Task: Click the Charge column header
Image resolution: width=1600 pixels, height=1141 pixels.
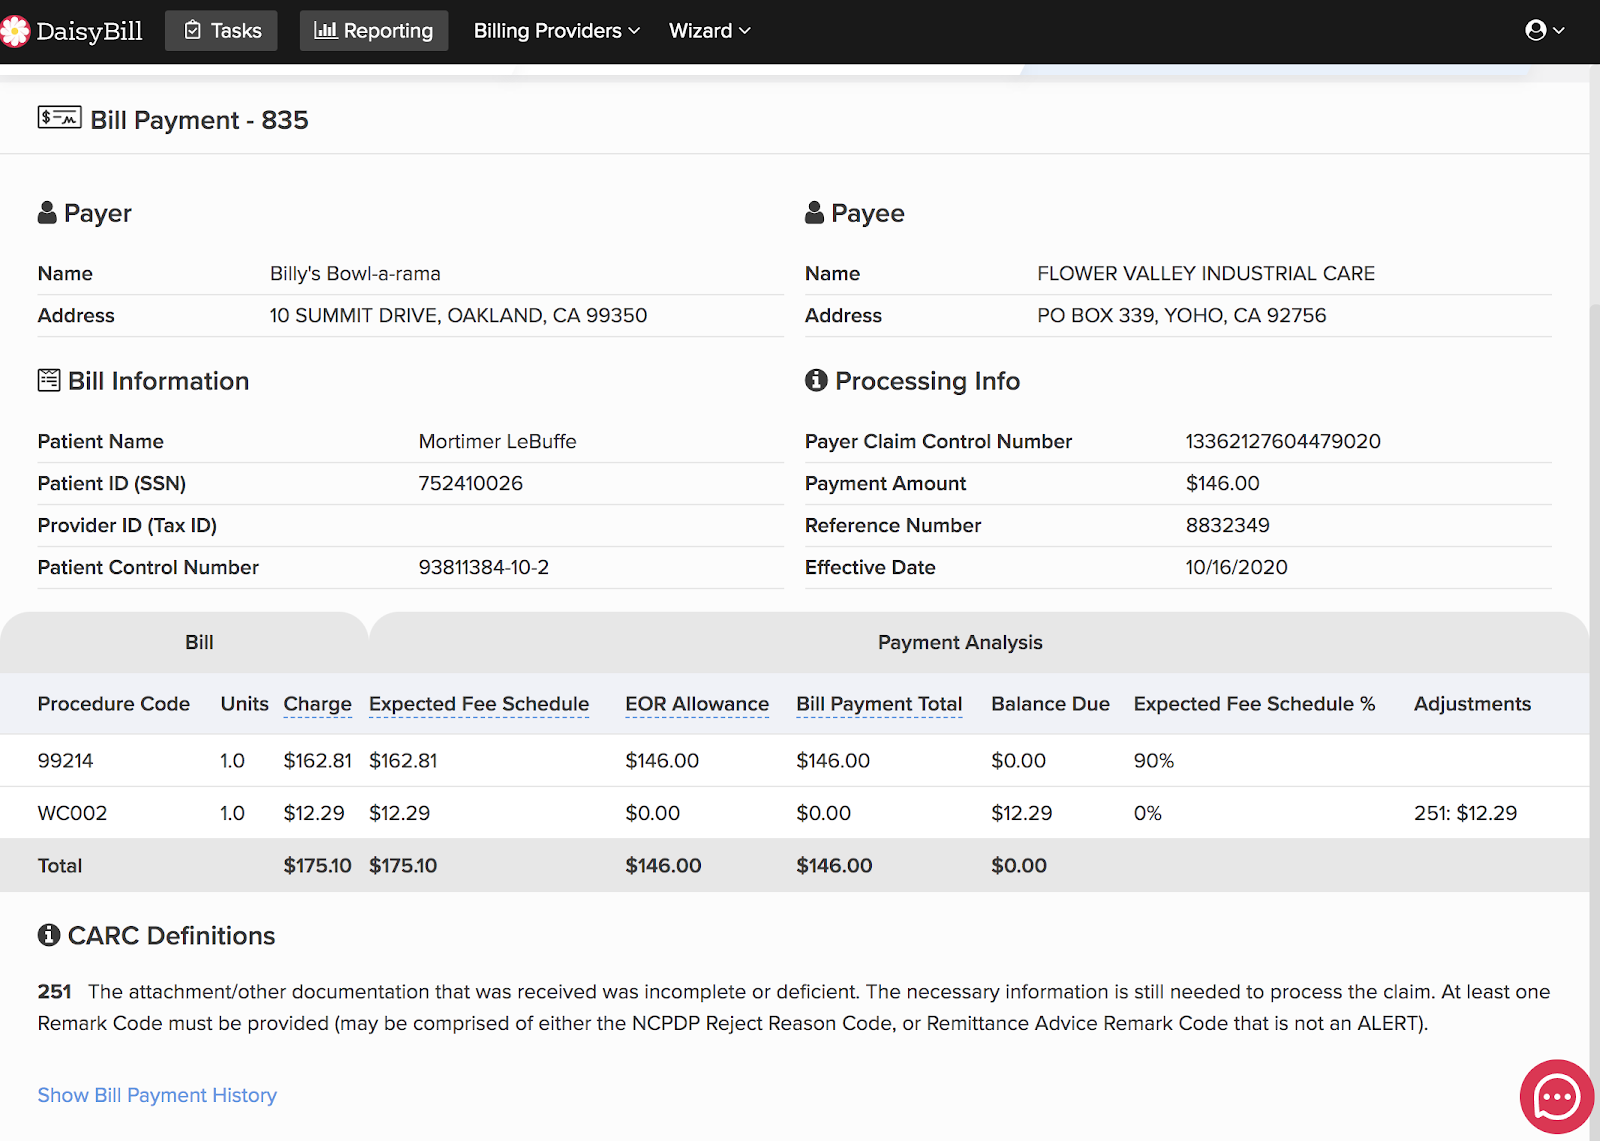Action: coord(317,704)
